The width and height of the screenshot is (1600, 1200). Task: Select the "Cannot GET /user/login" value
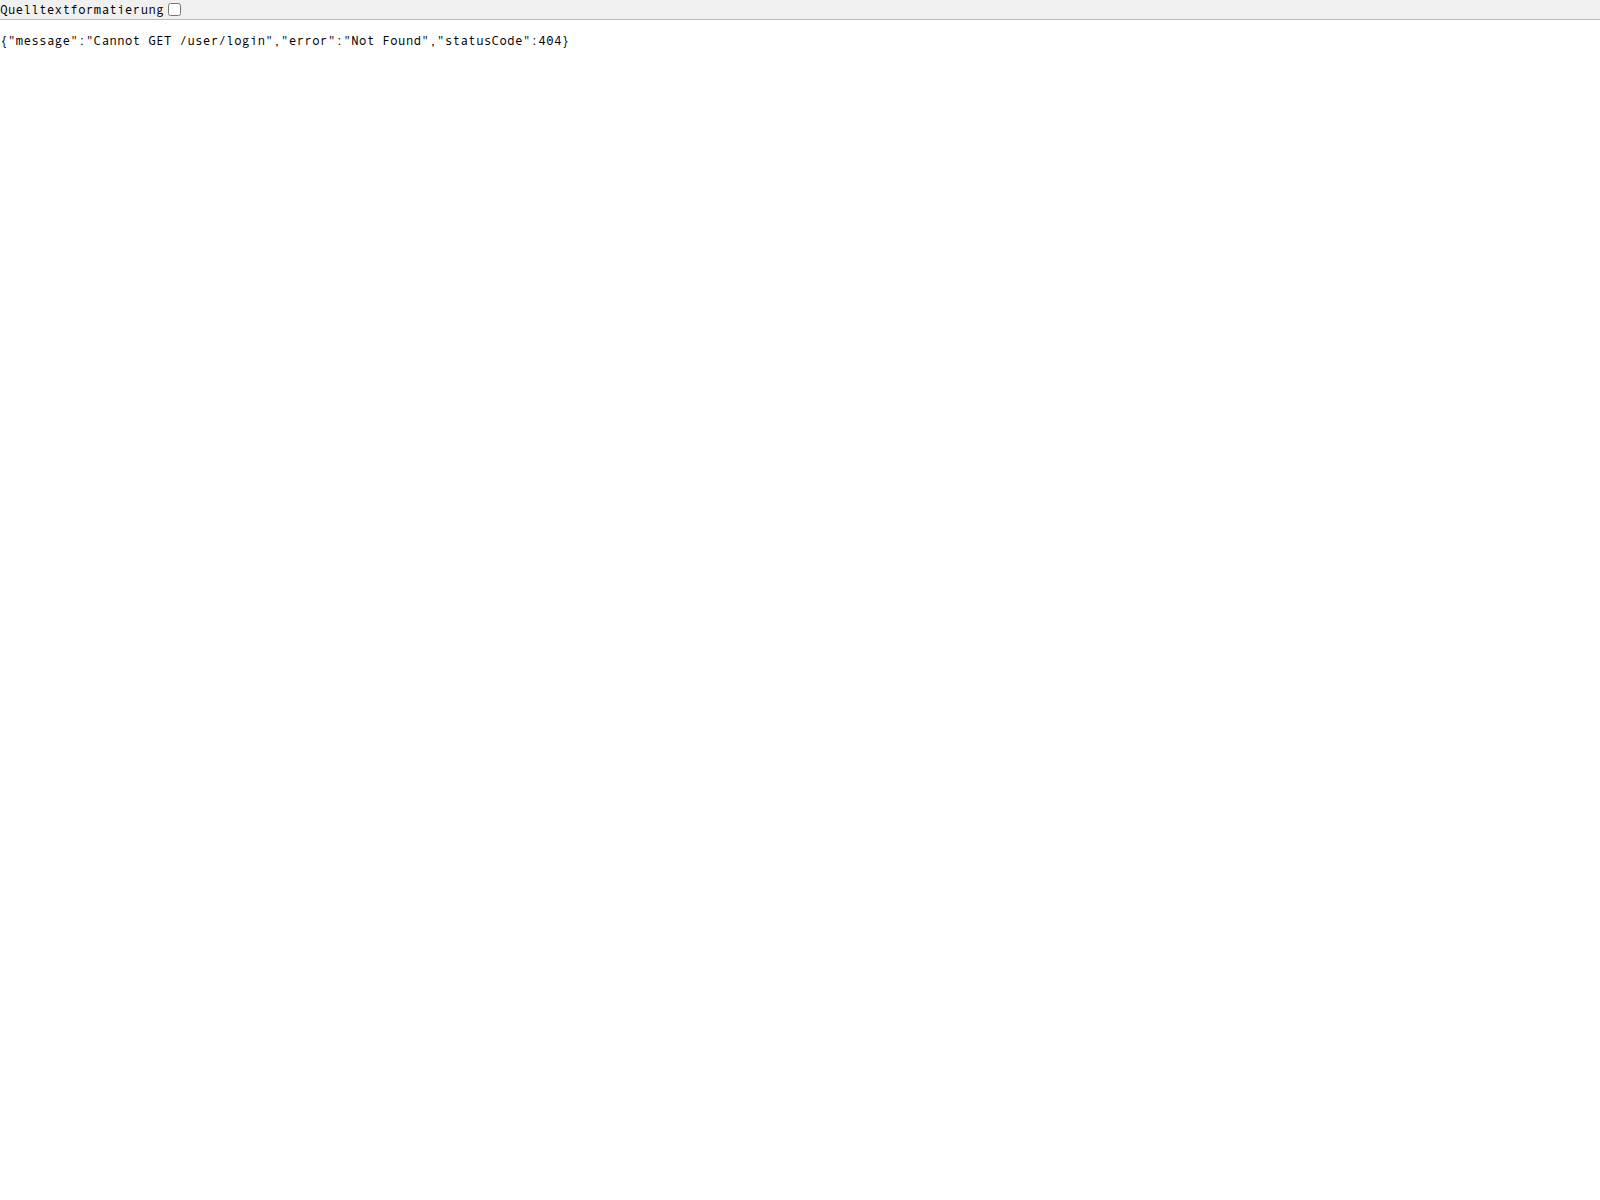180,41
